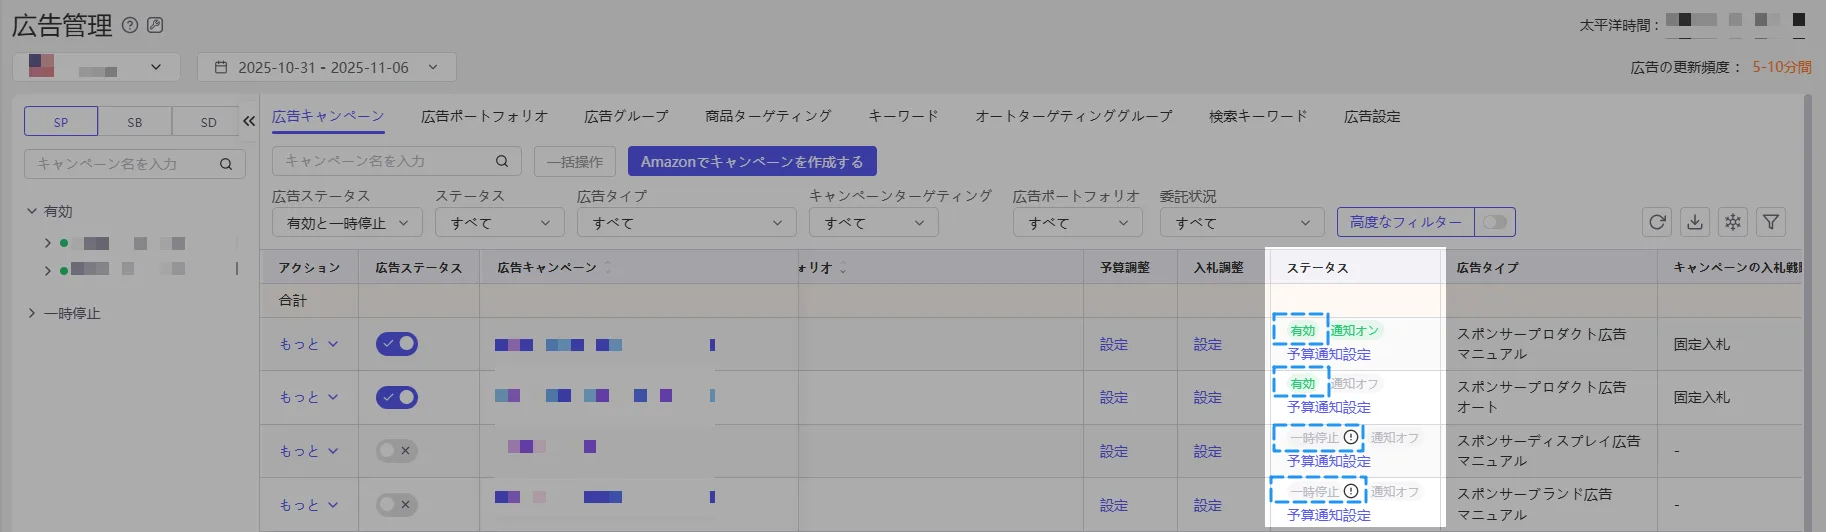Click 予算調整 設定 in the first row

1114,344
